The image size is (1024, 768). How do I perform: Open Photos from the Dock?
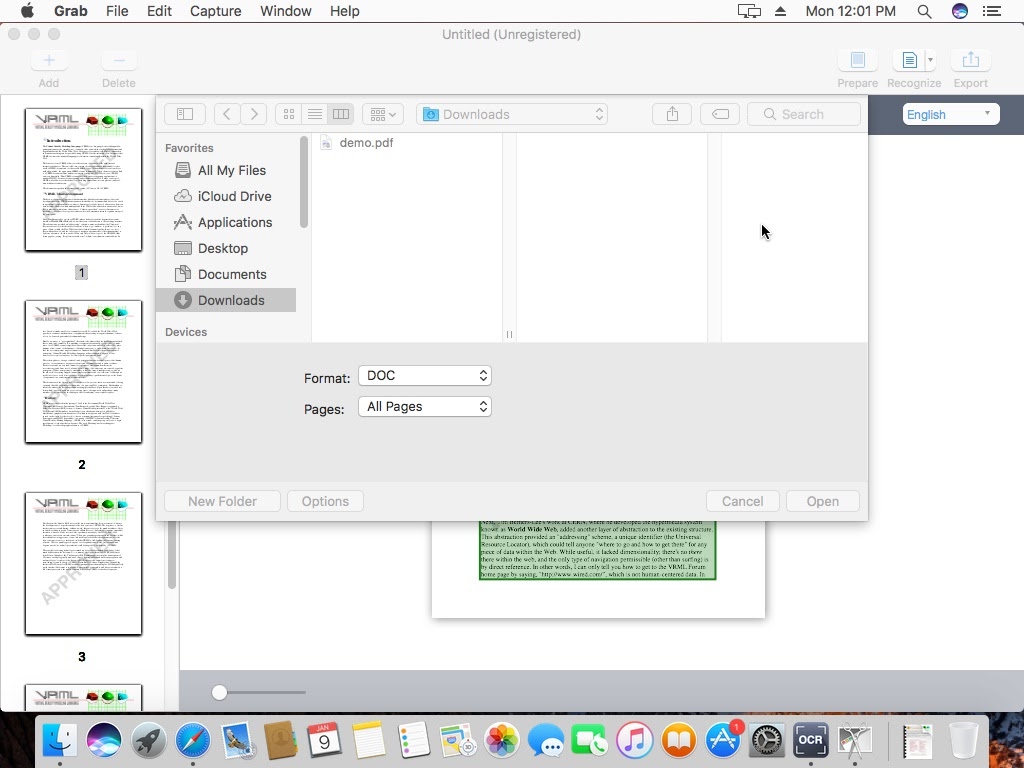pyautogui.click(x=502, y=740)
